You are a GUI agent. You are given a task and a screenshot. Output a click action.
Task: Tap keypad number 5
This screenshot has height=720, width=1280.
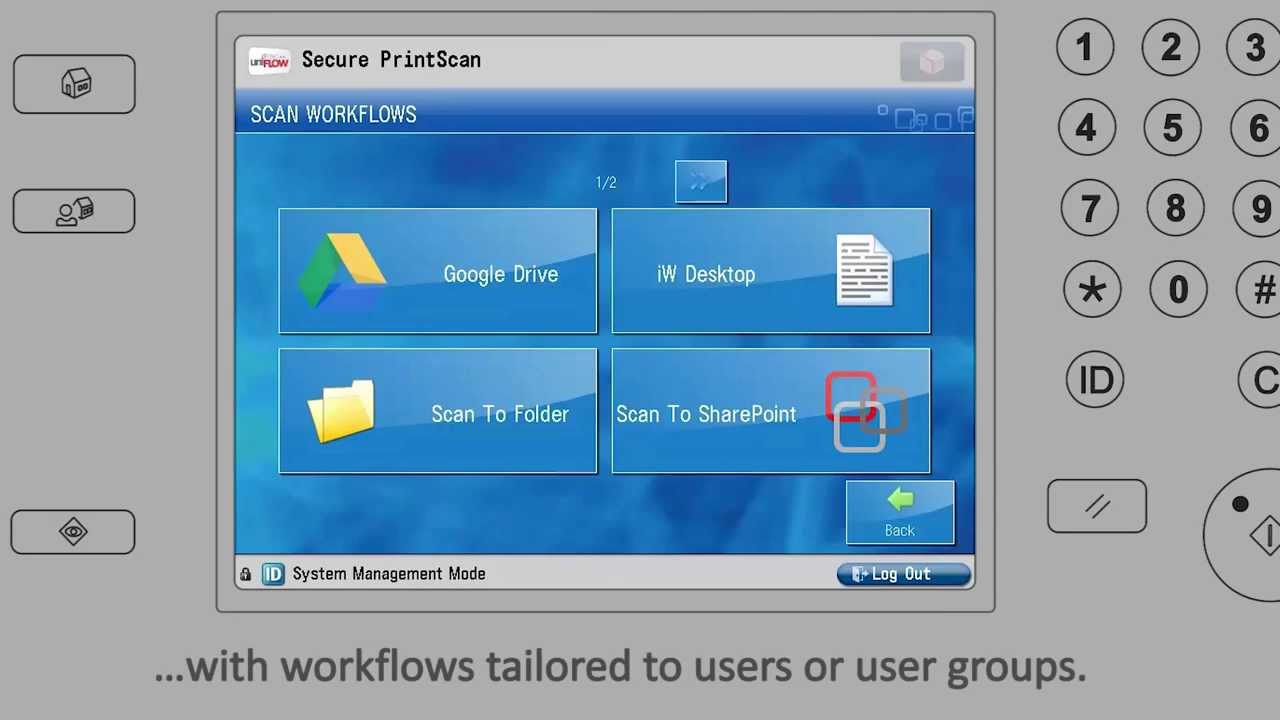click(1173, 128)
